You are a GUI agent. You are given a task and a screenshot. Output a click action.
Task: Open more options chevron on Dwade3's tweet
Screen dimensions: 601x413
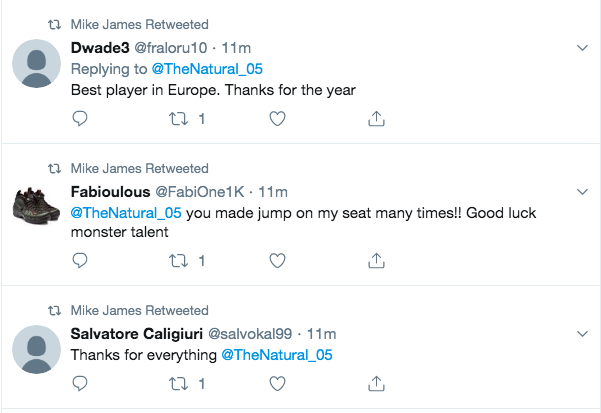[x=583, y=47]
